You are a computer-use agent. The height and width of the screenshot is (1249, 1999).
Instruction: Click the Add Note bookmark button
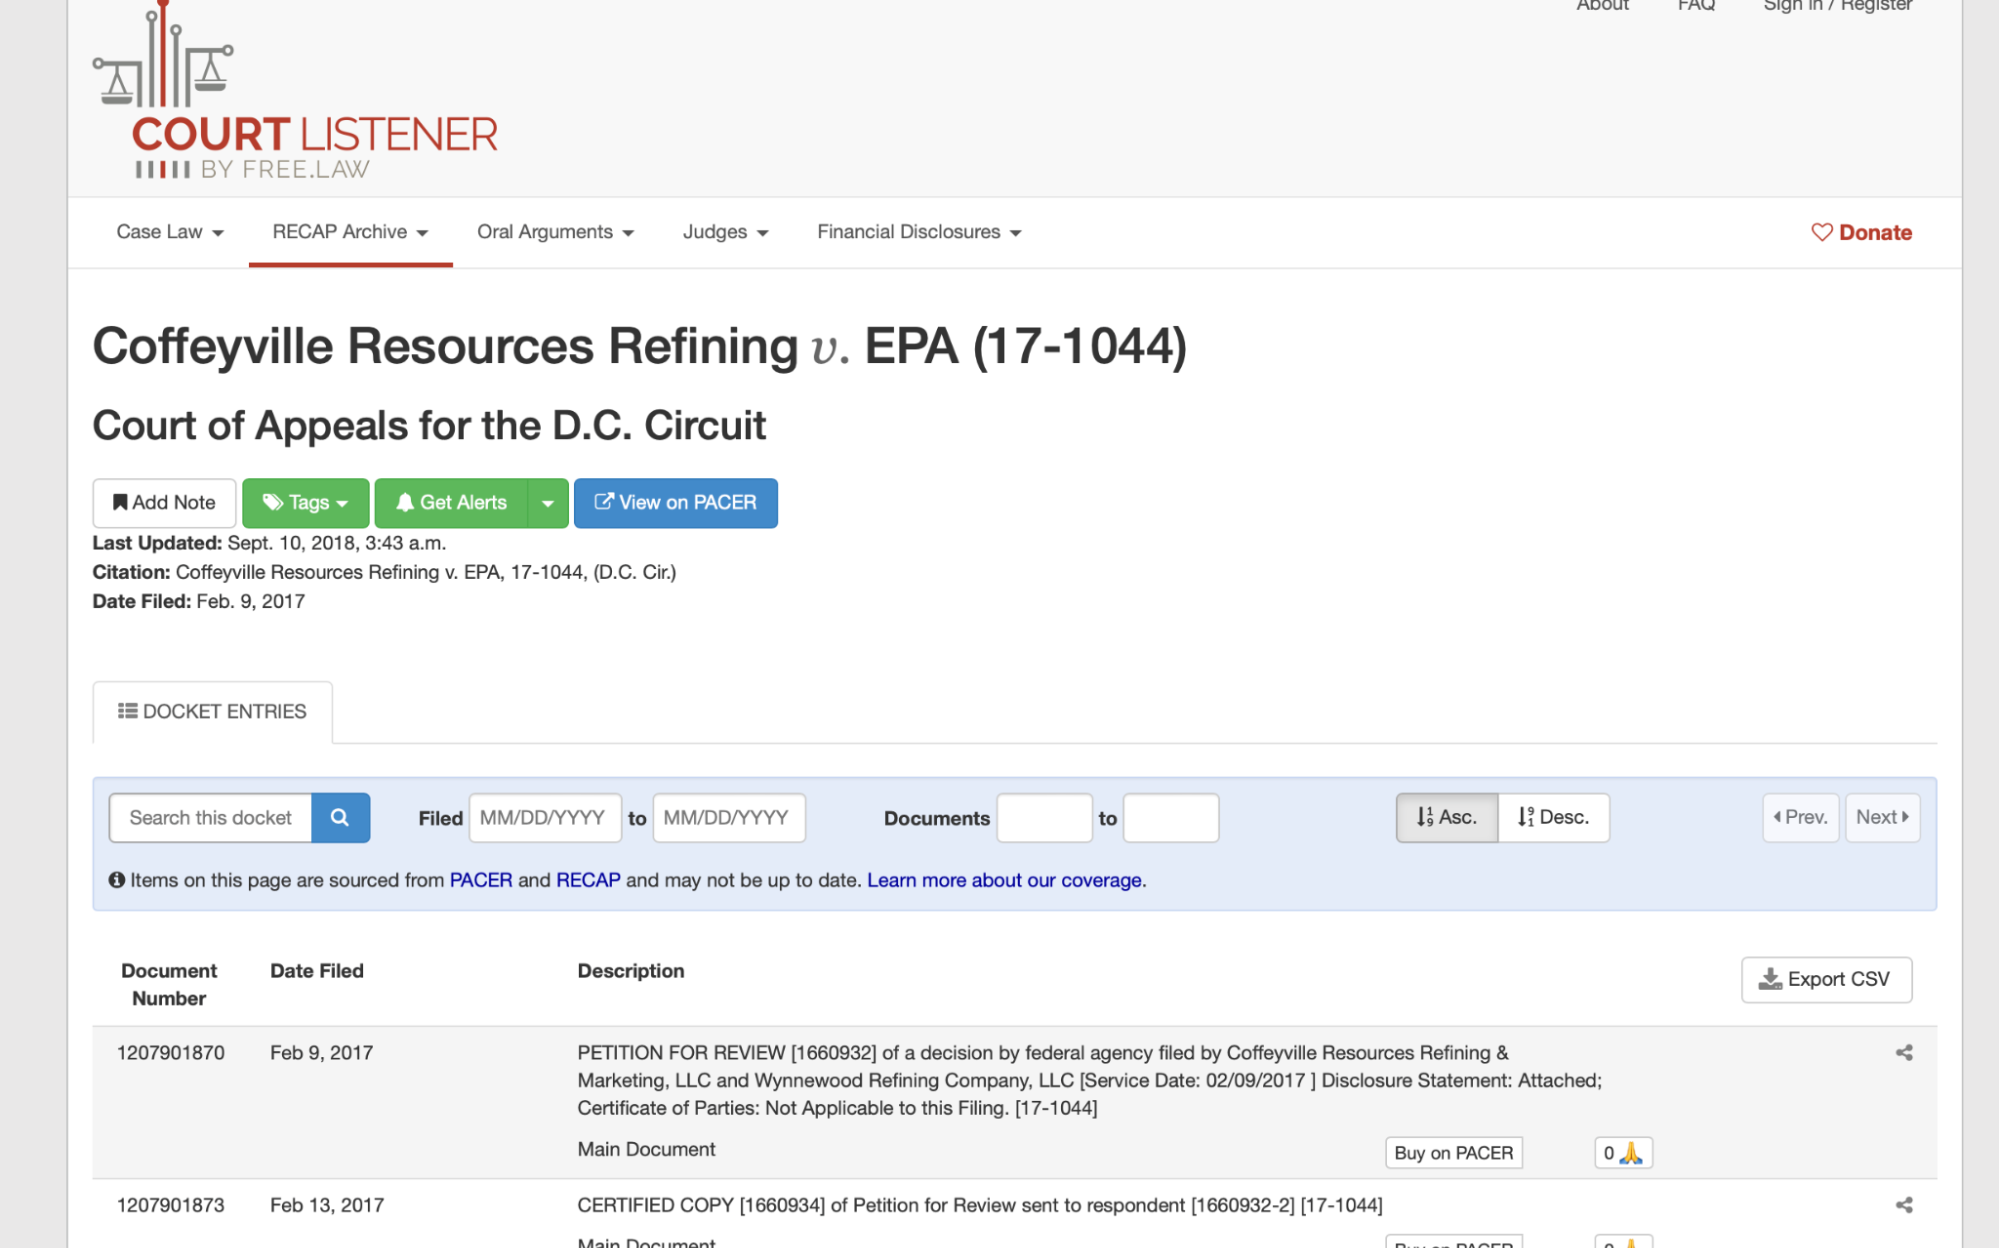click(164, 502)
